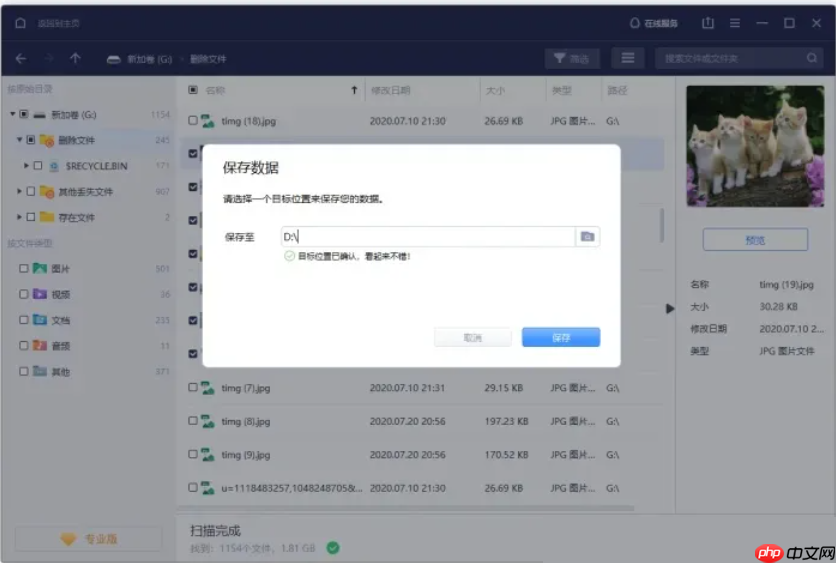Toggle select-all checkbox in header
The width and height of the screenshot is (836, 563).
pyautogui.click(x=192, y=90)
